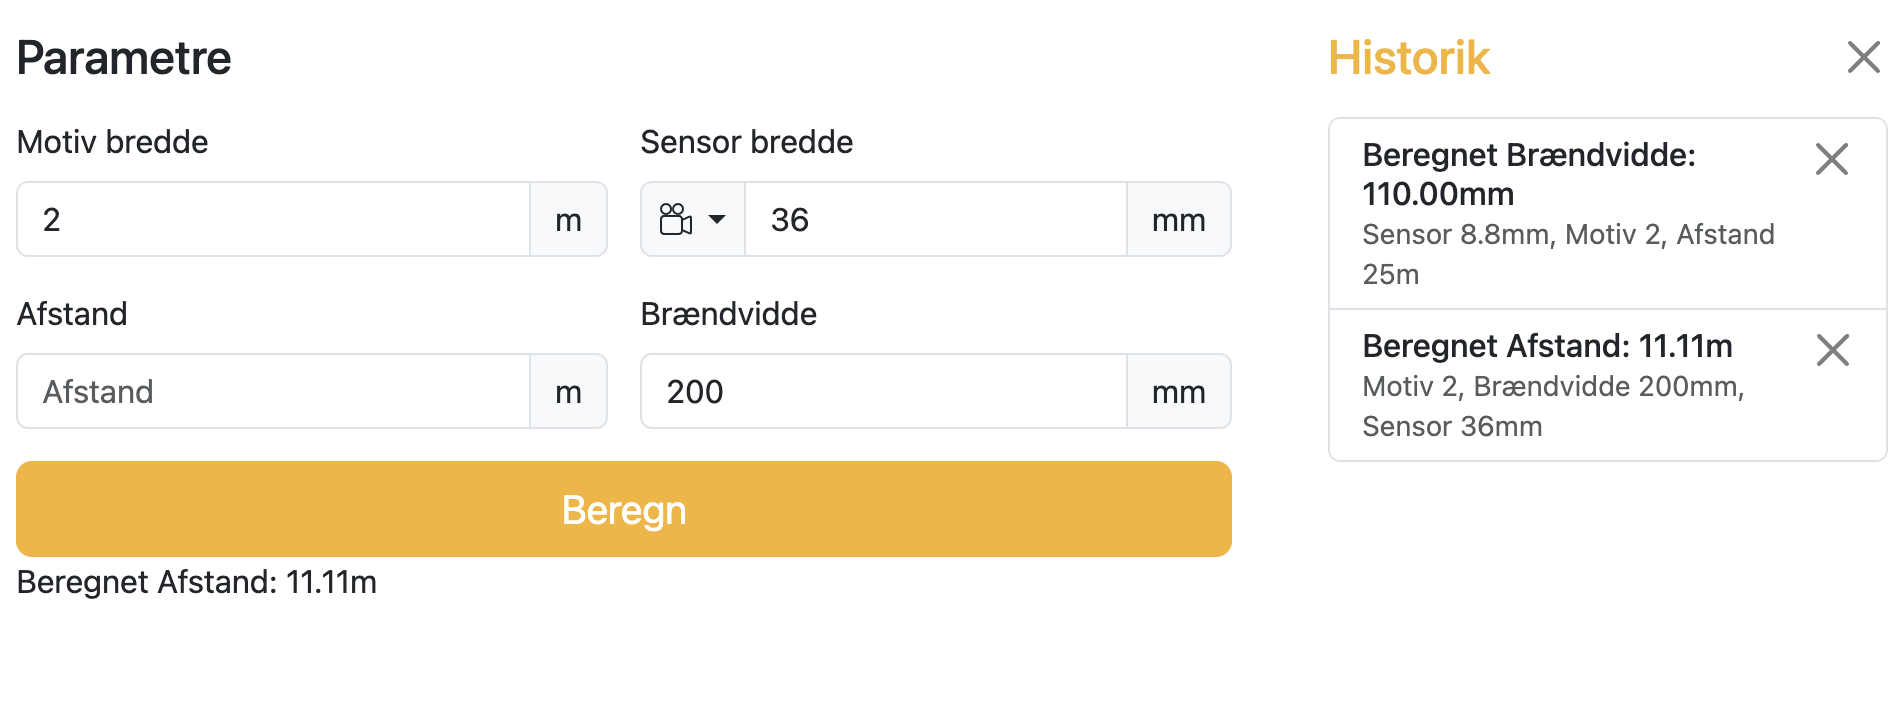Delete the Beregnet Afstand 11.11m history entry

coord(1831,350)
